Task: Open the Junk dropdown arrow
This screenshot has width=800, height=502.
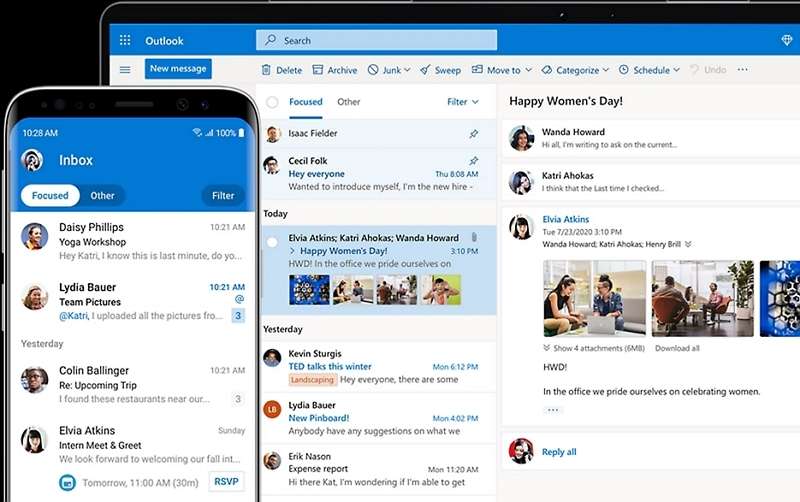Action: point(407,69)
